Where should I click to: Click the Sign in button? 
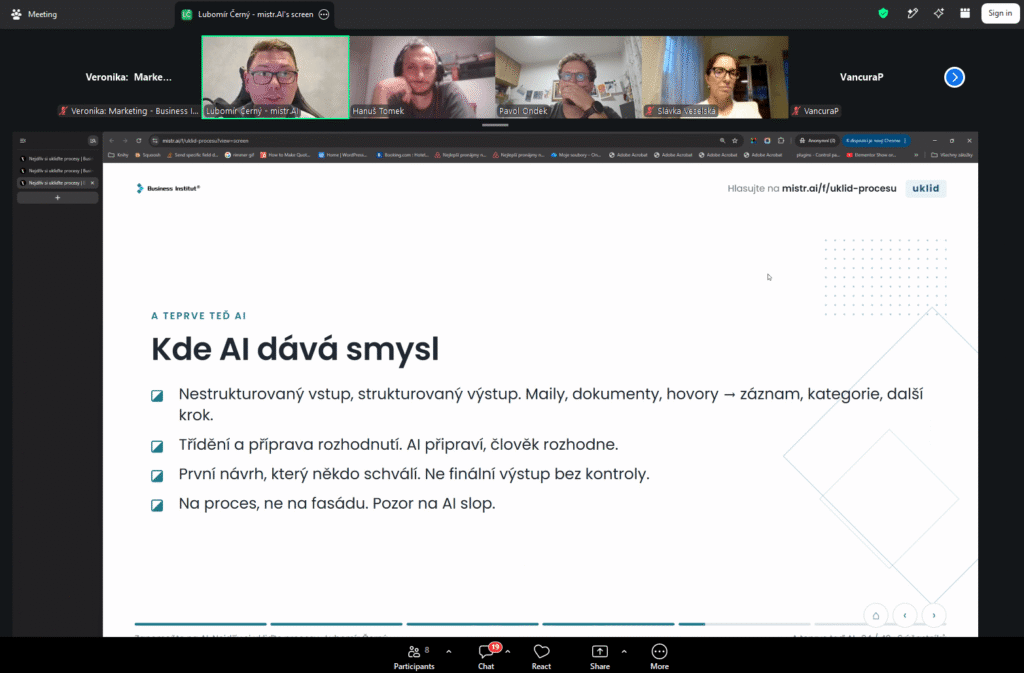pos(1000,13)
